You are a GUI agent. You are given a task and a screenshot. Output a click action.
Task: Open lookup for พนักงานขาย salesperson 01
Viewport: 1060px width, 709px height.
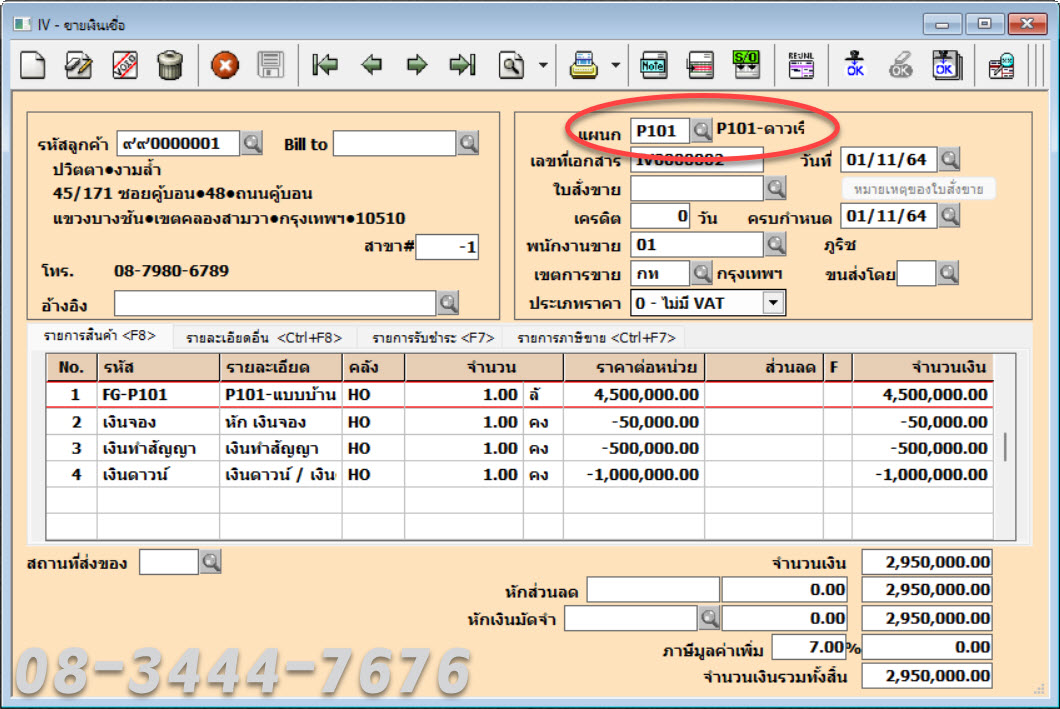(x=775, y=245)
